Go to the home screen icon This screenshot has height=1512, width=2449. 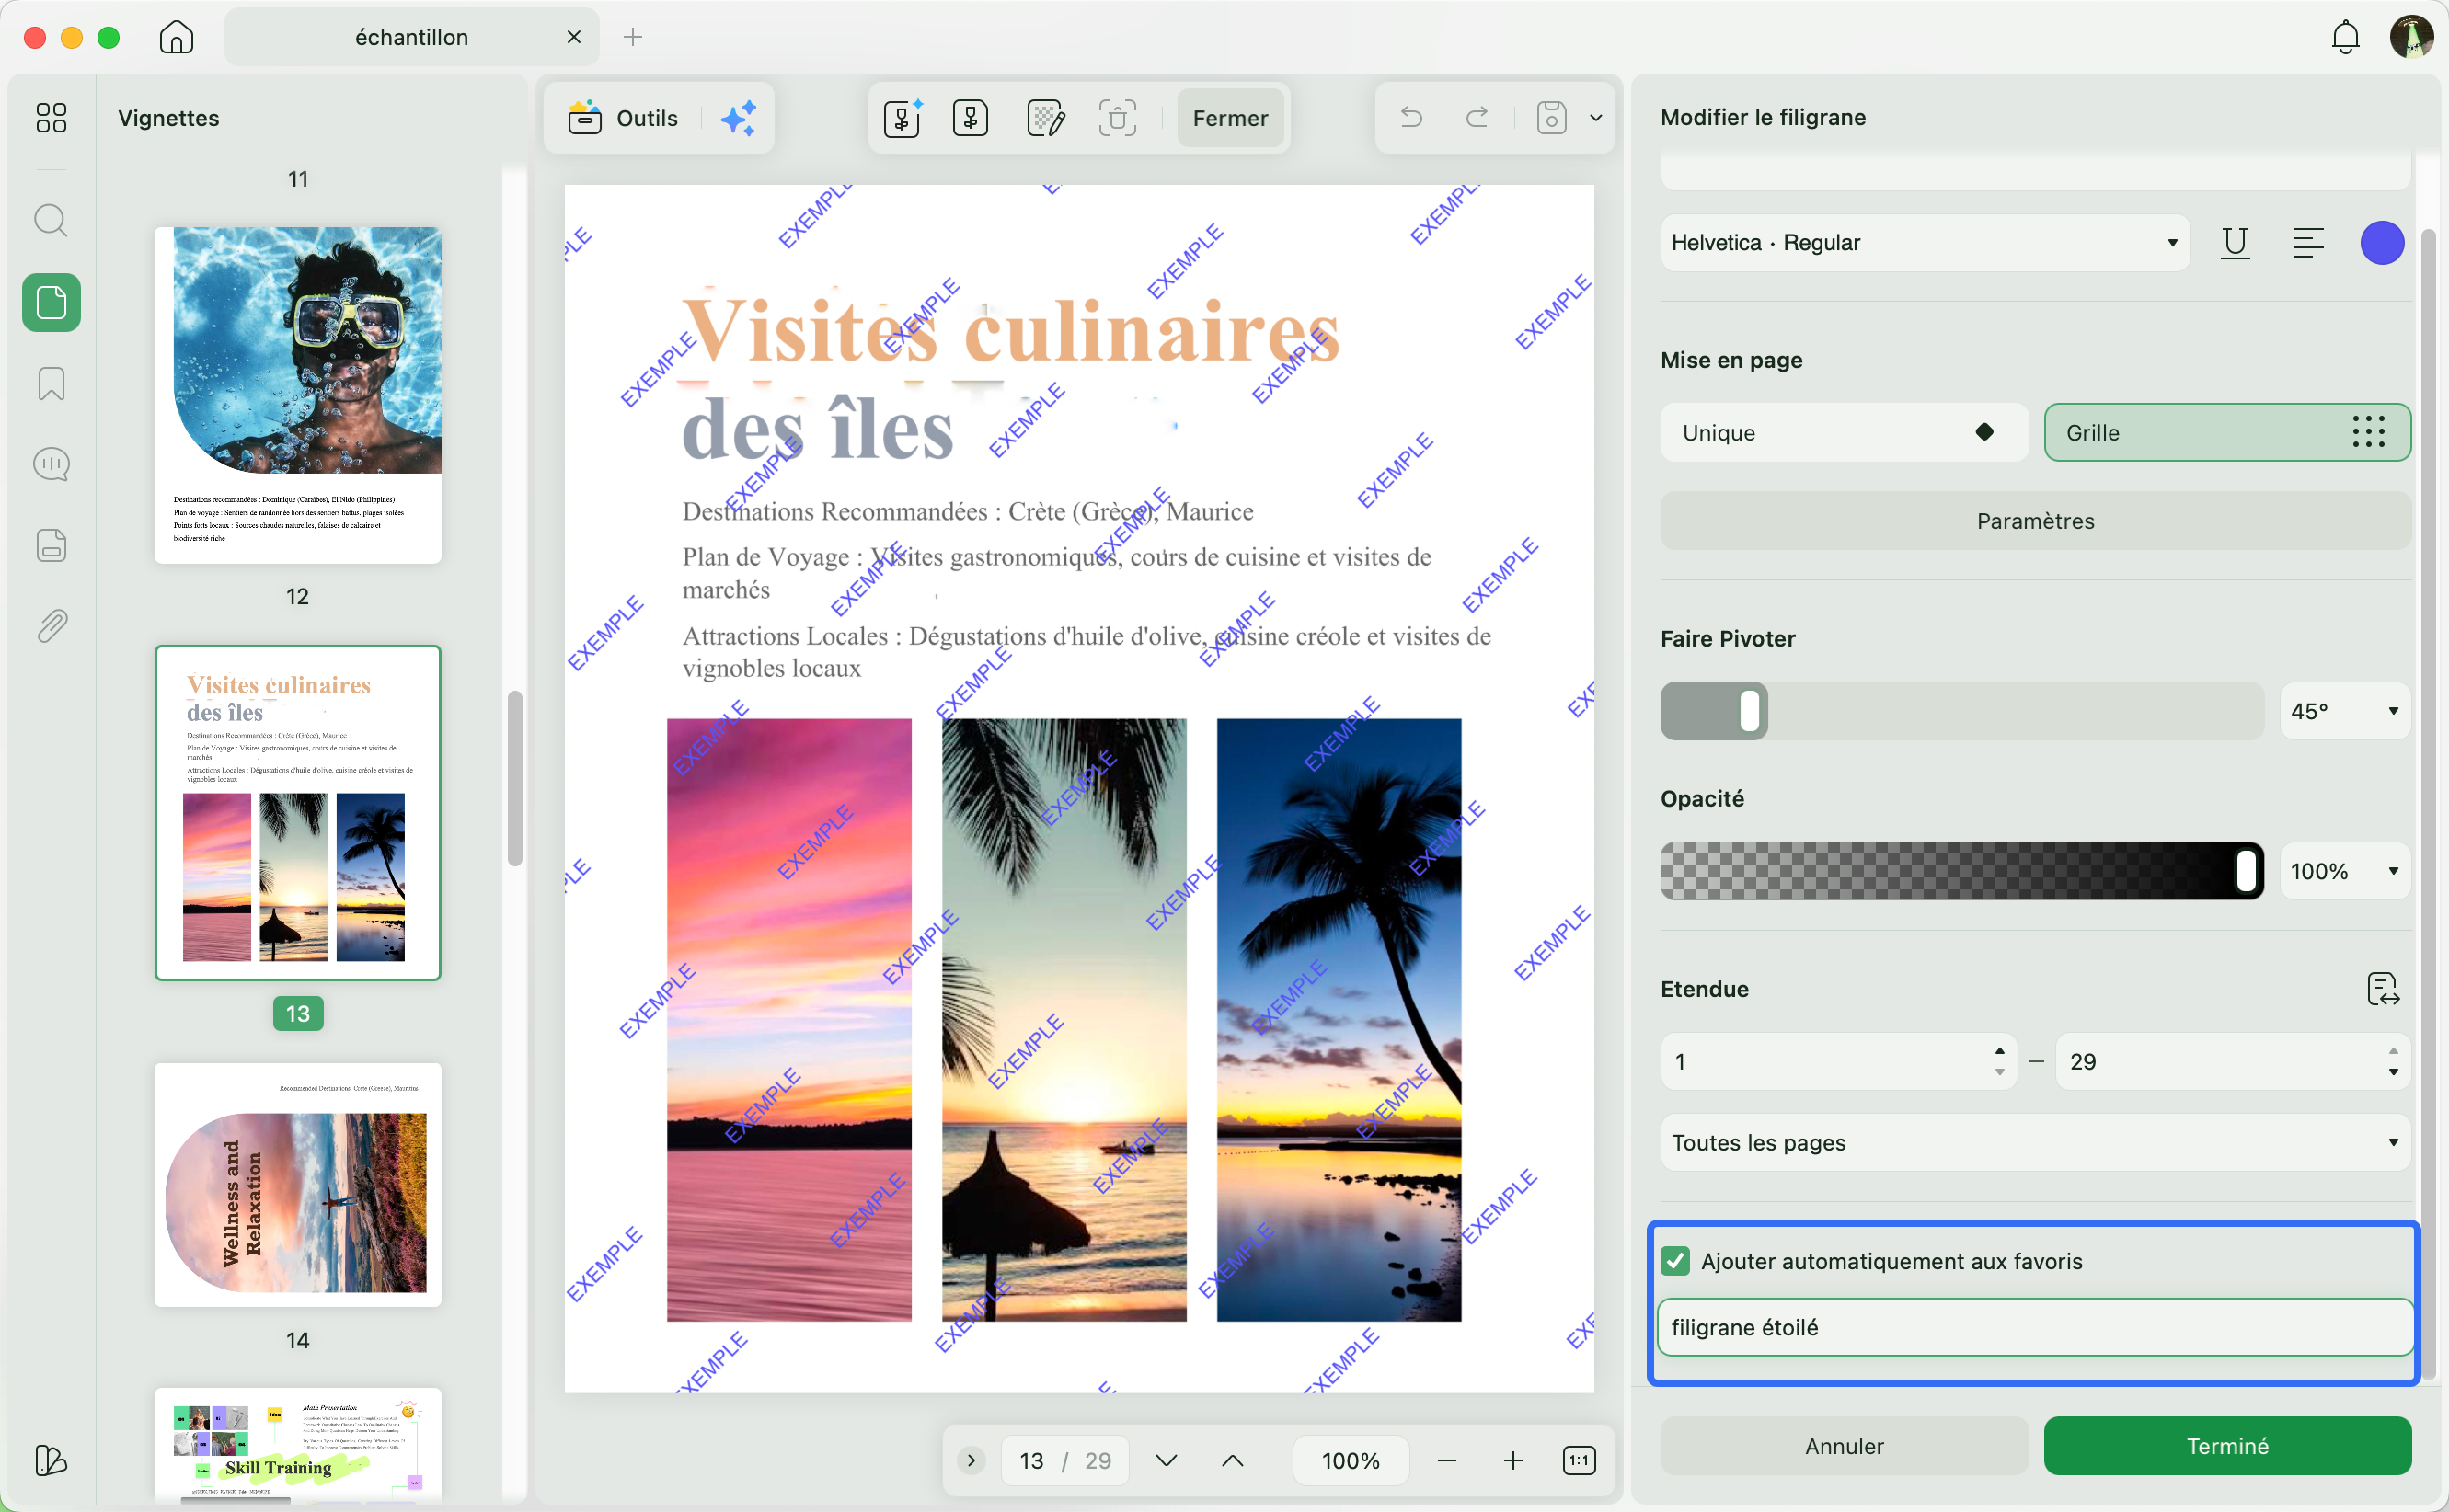tap(176, 37)
